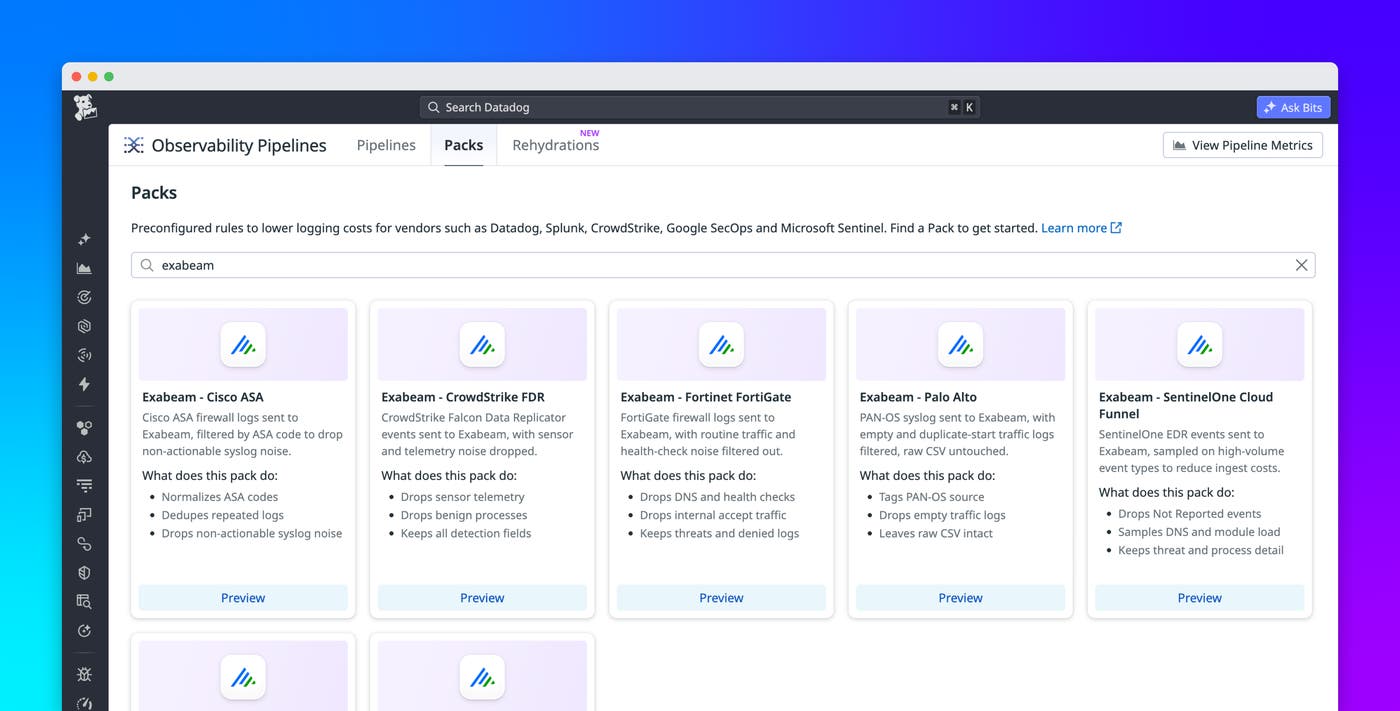1400x711 pixels.
Task: Click external link icon beside Learn more
Action: 1116,228
